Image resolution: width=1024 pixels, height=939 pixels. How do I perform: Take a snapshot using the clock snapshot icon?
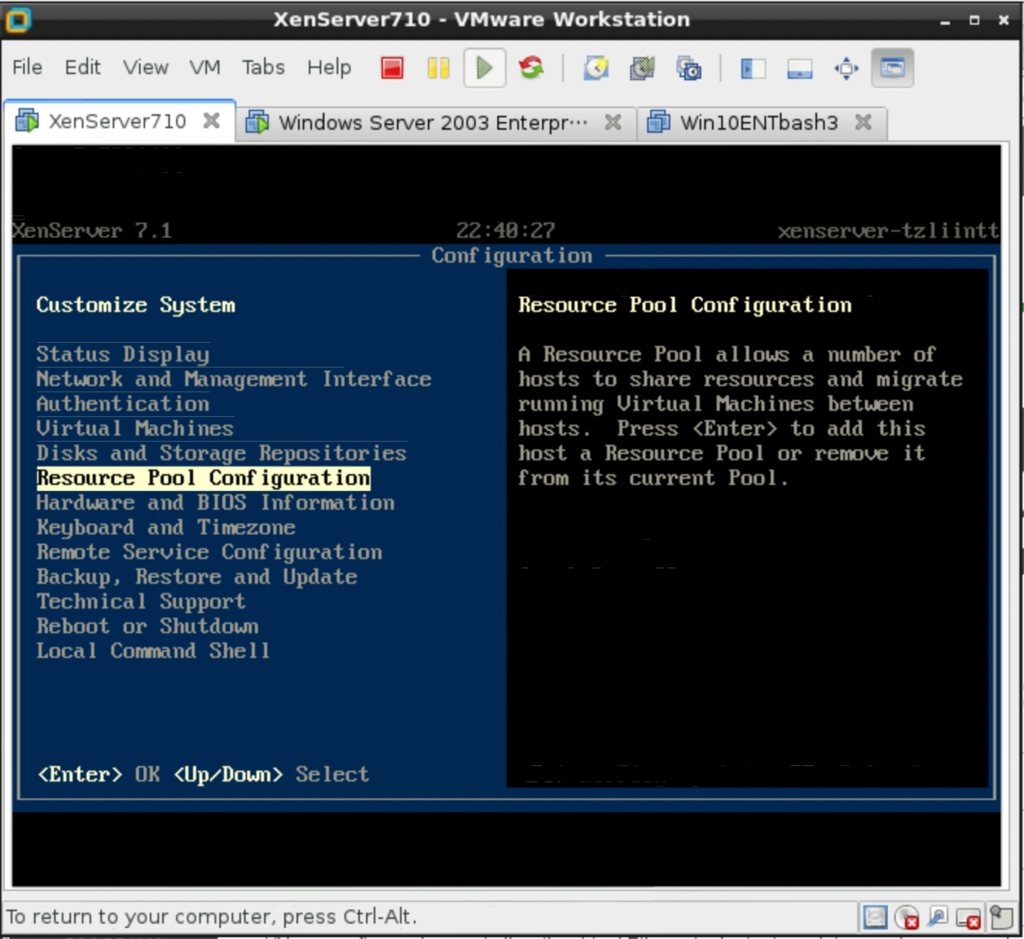[596, 68]
